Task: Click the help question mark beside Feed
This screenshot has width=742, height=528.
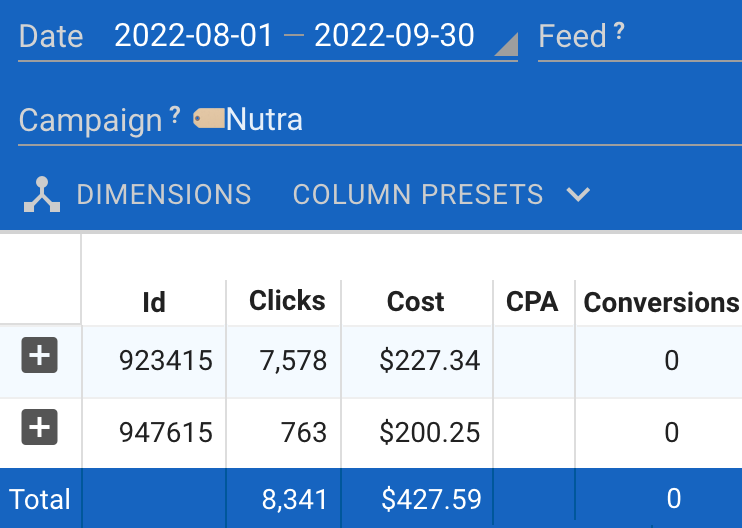Action: [x=619, y=33]
